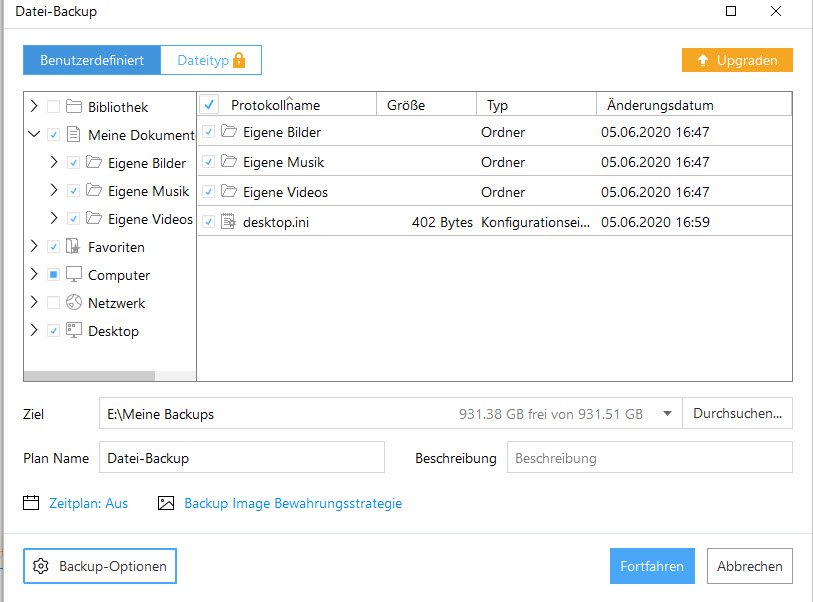Collapse the Meine Dokumente tree node
The width and height of the screenshot is (813, 602).
point(34,135)
